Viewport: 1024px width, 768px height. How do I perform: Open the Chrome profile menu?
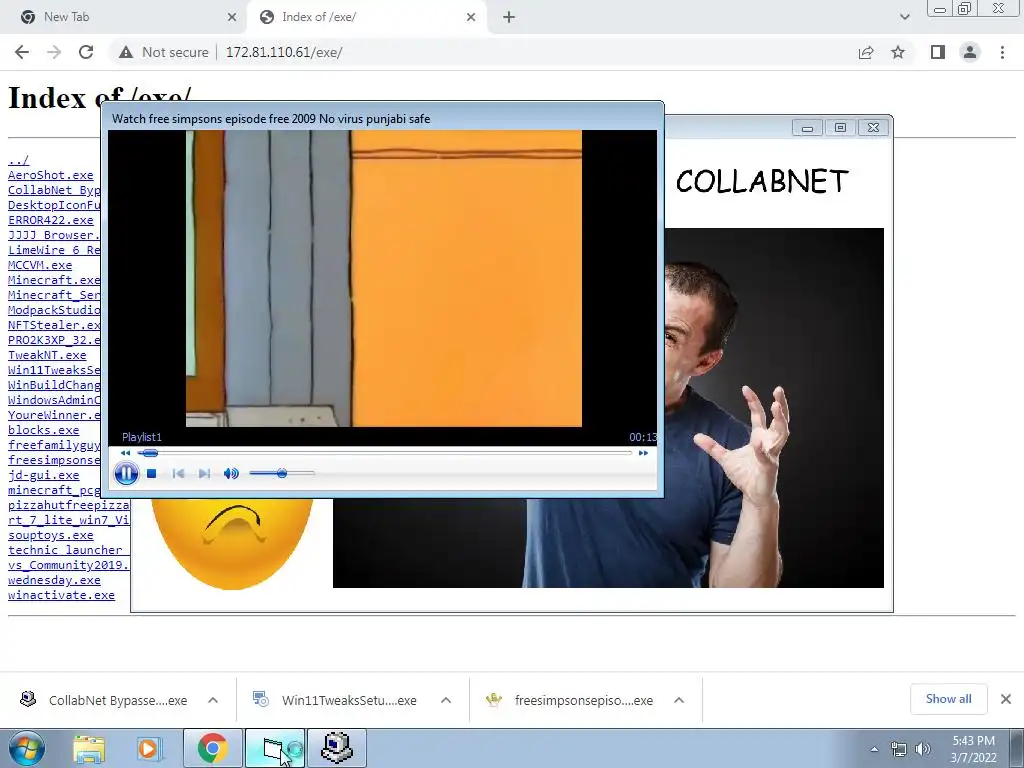pos(970,52)
